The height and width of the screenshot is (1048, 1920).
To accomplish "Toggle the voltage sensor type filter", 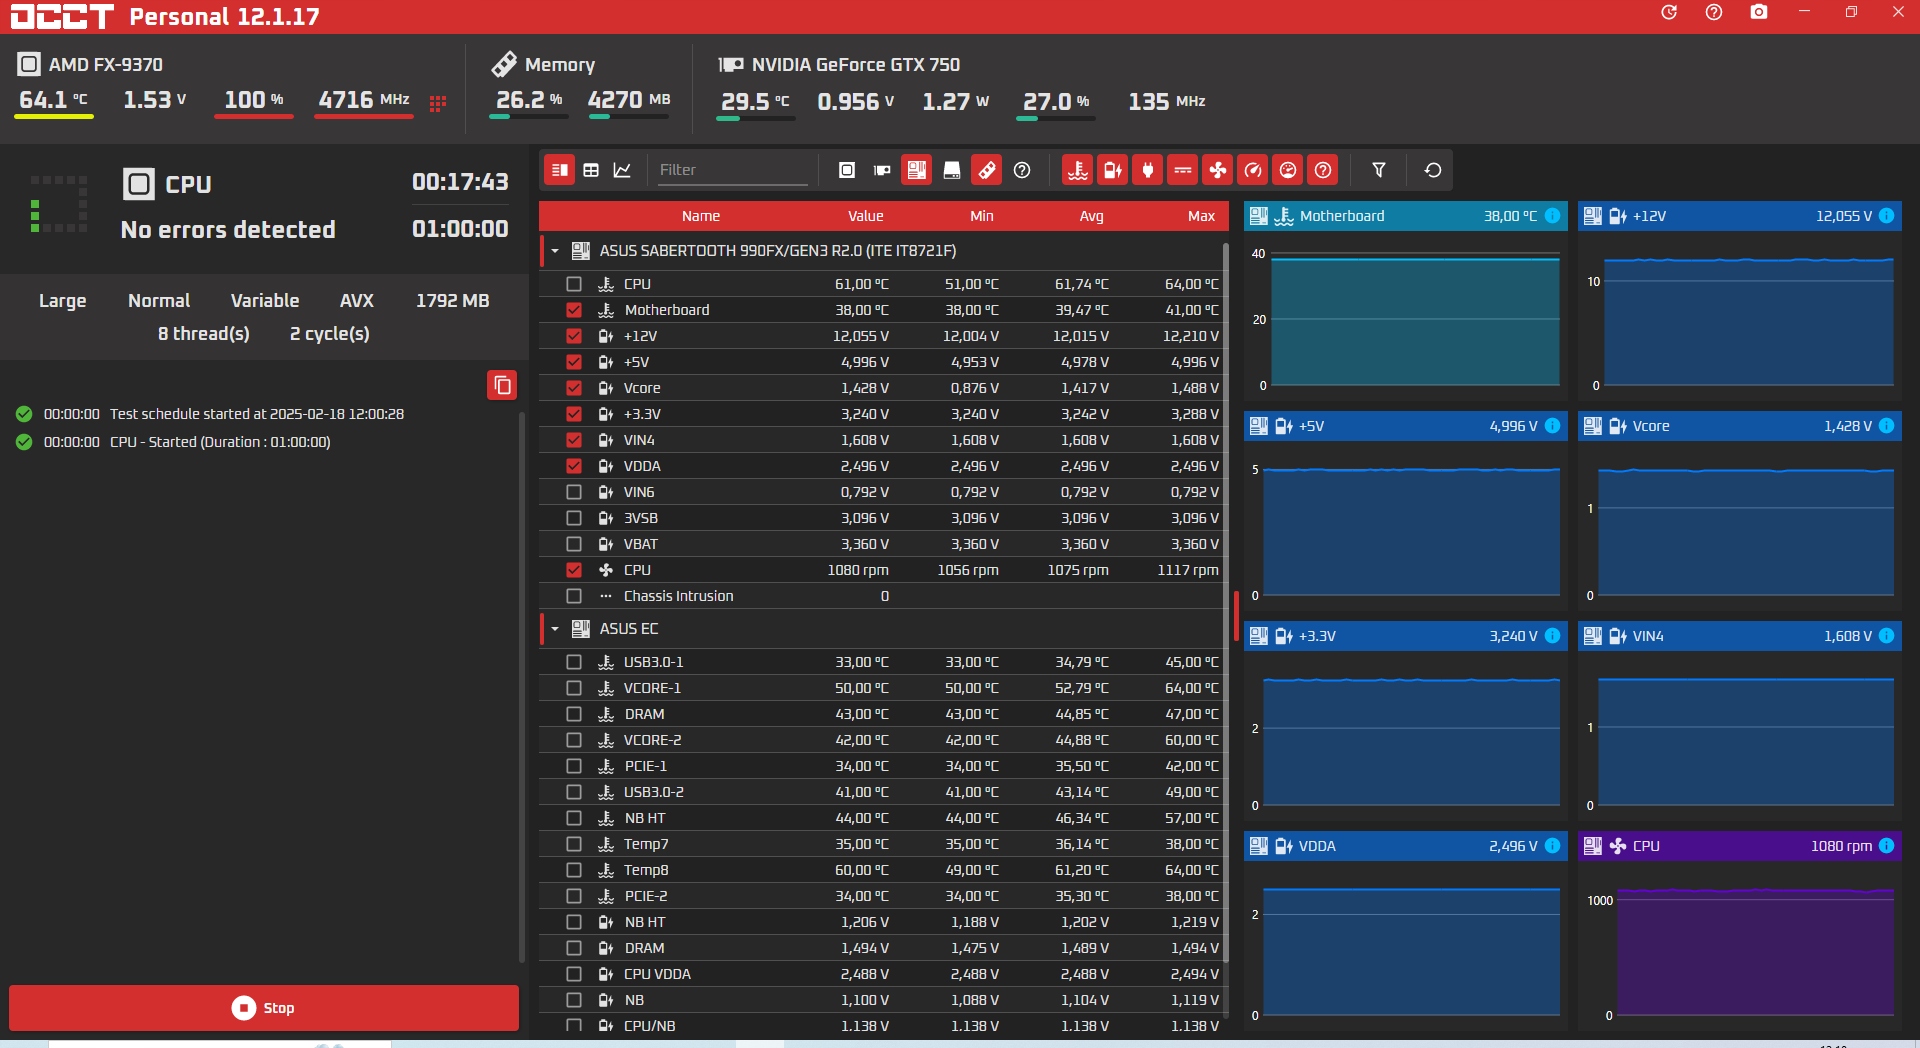I will pos(1113,170).
